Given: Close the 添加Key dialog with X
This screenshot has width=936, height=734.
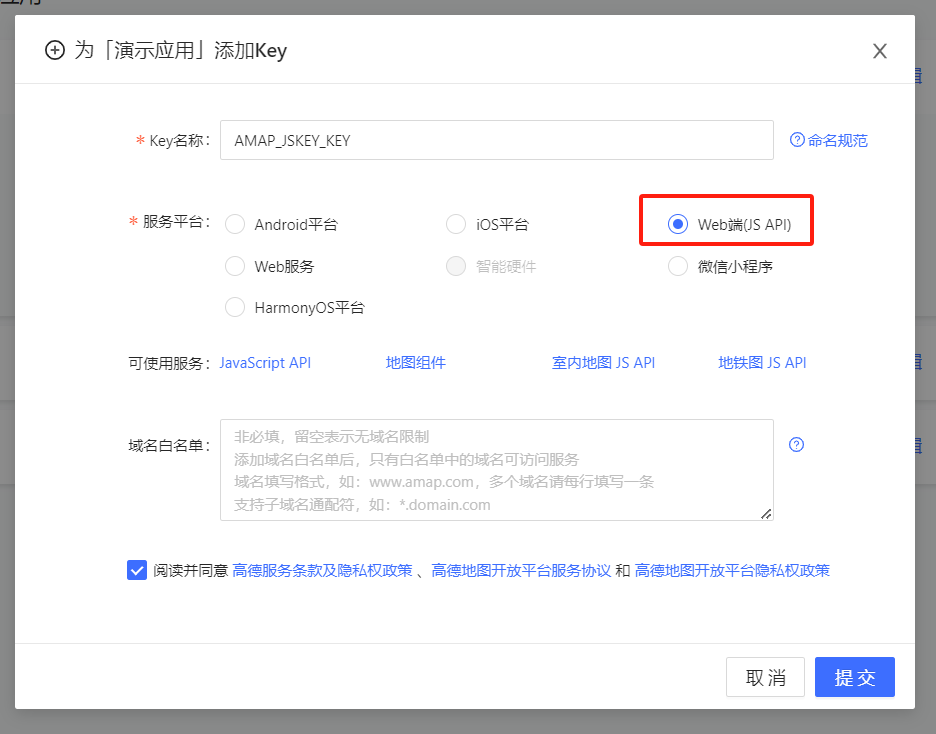Looking at the screenshot, I should [879, 51].
